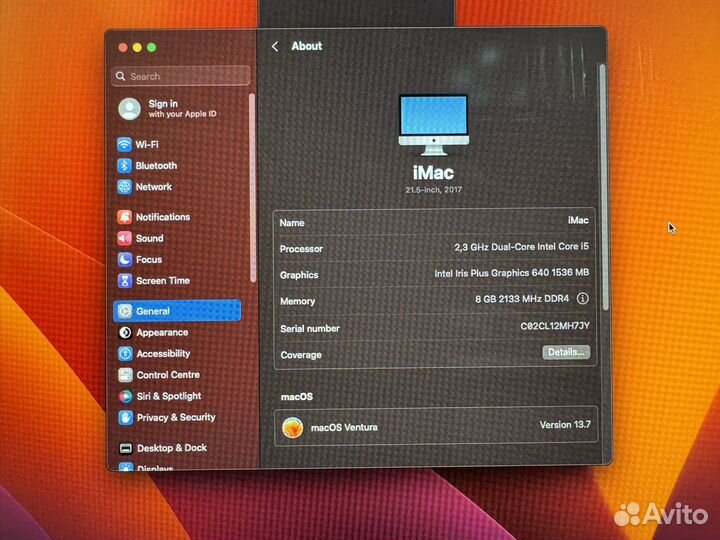Click the Apple ID avatar icon

pos(129,109)
